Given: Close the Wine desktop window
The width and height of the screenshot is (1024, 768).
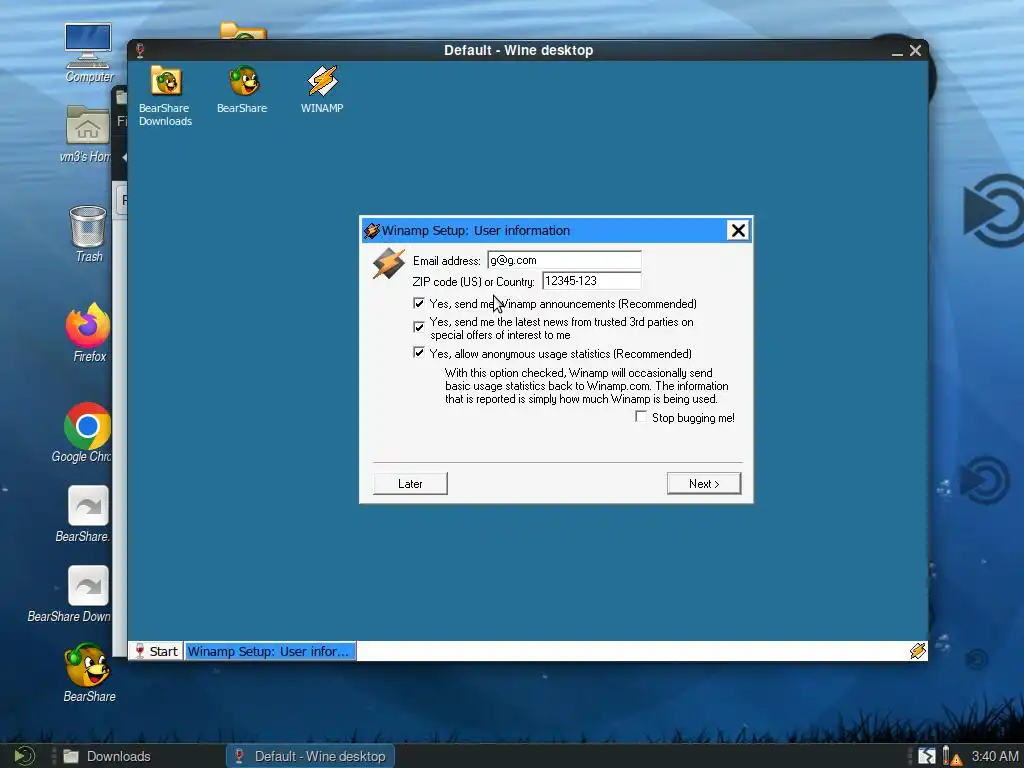Looking at the screenshot, I should click(x=916, y=50).
